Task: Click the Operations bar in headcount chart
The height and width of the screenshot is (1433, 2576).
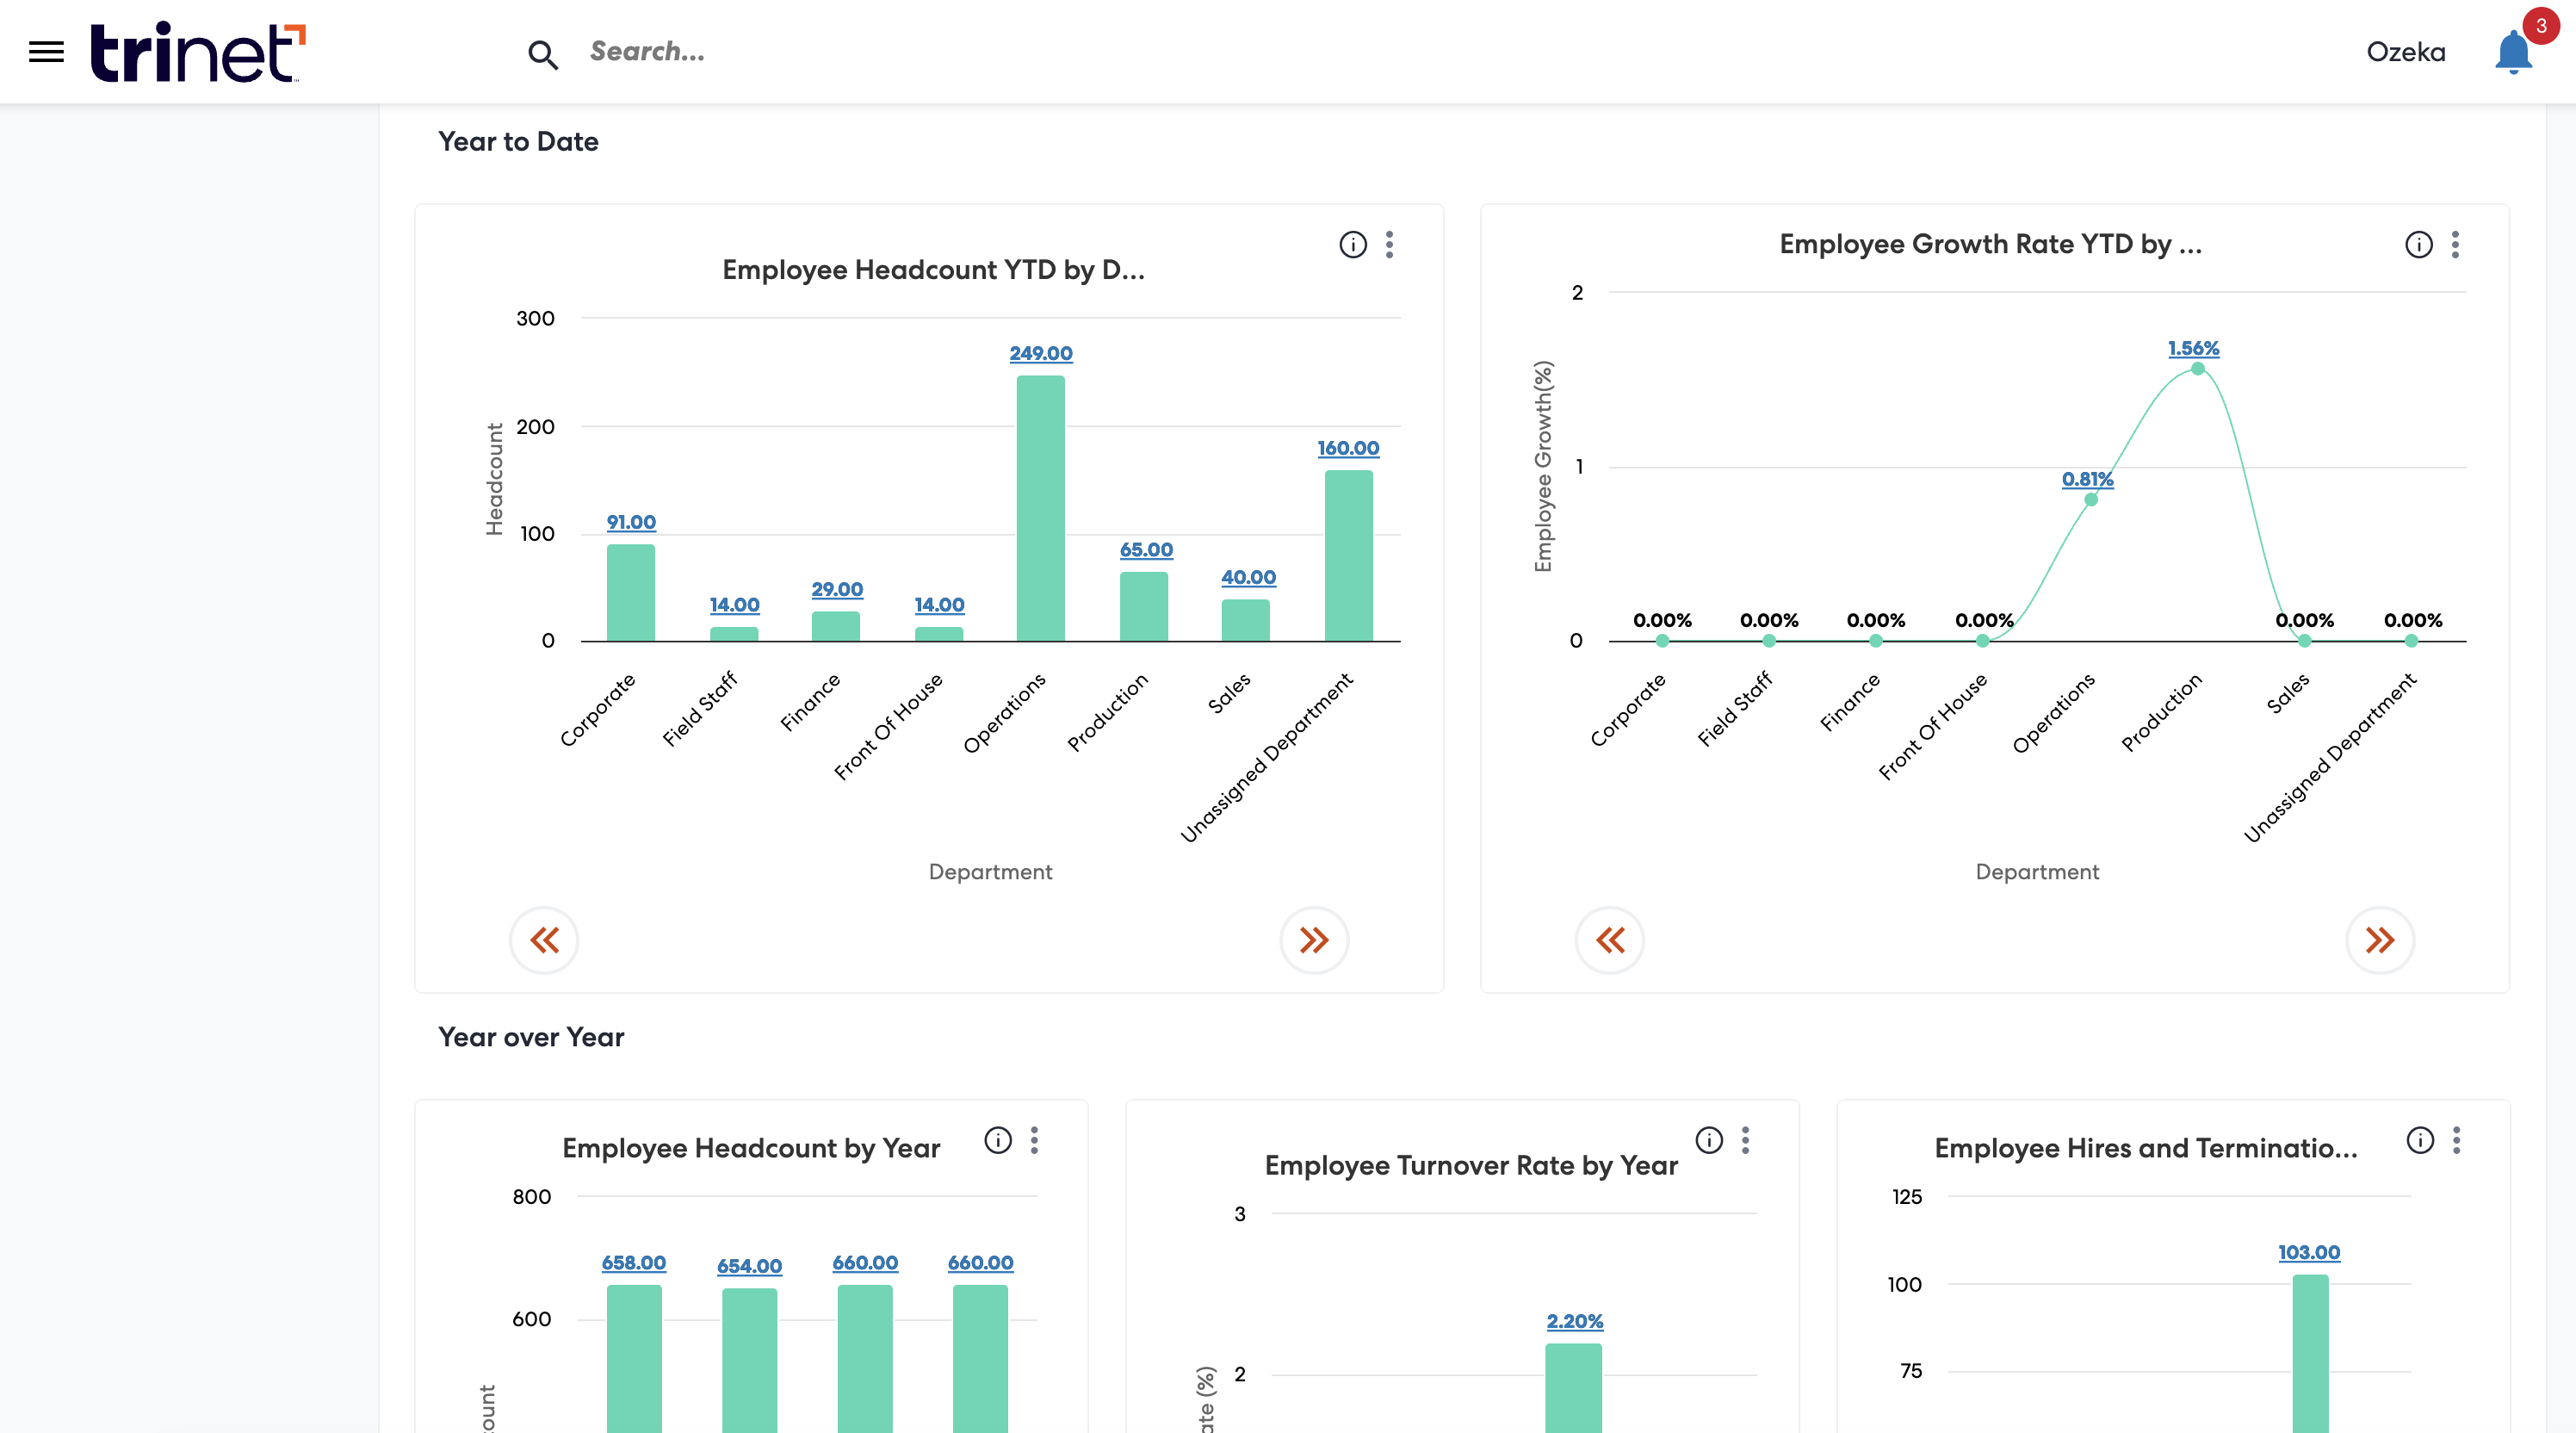Action: [1041, 508]
